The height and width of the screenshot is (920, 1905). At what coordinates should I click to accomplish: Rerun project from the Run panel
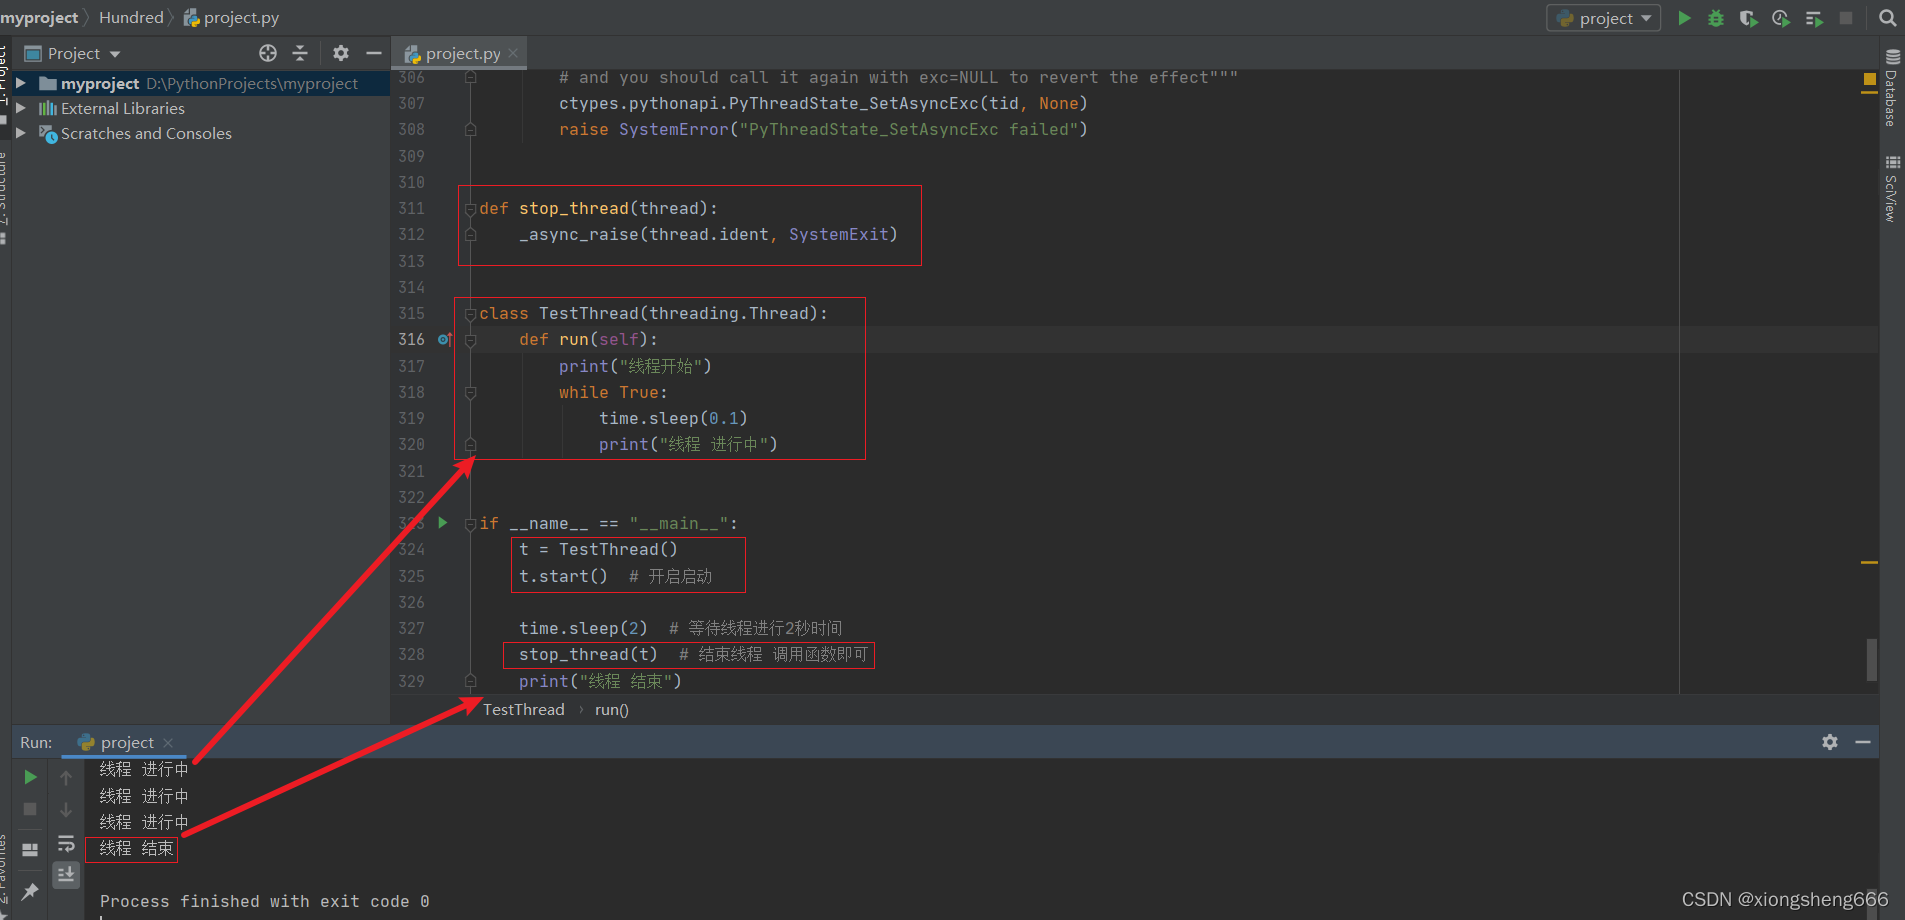30,777
